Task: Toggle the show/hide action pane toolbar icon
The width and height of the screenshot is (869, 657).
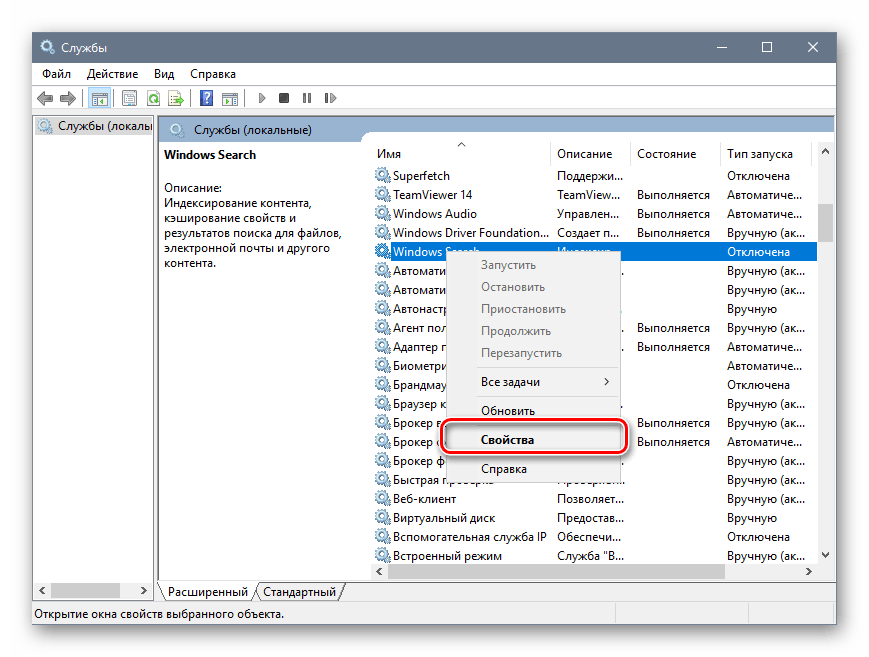Action: 230,99
